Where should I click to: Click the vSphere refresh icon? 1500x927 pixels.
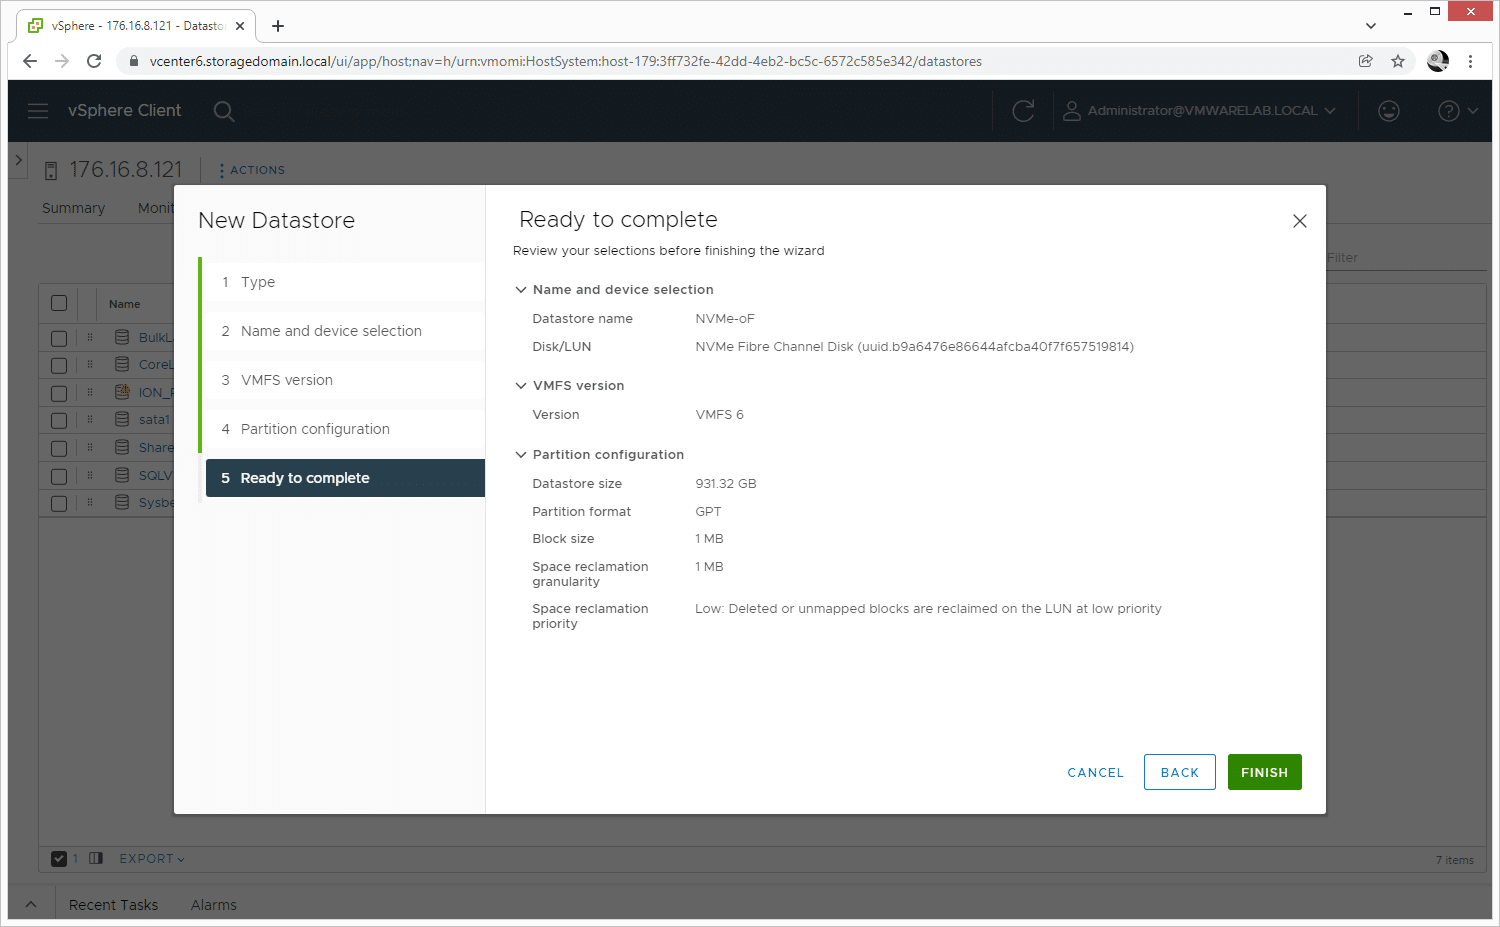(x=1023, y=111)
